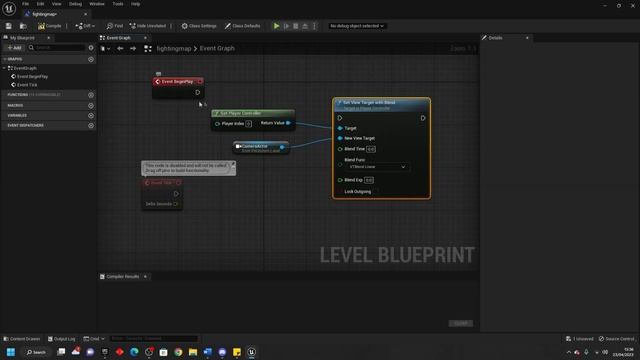This screenshot has width=640, height=360.
Task: Add a new graph with Graphs plus icon
Action: (x=91, y=59)
